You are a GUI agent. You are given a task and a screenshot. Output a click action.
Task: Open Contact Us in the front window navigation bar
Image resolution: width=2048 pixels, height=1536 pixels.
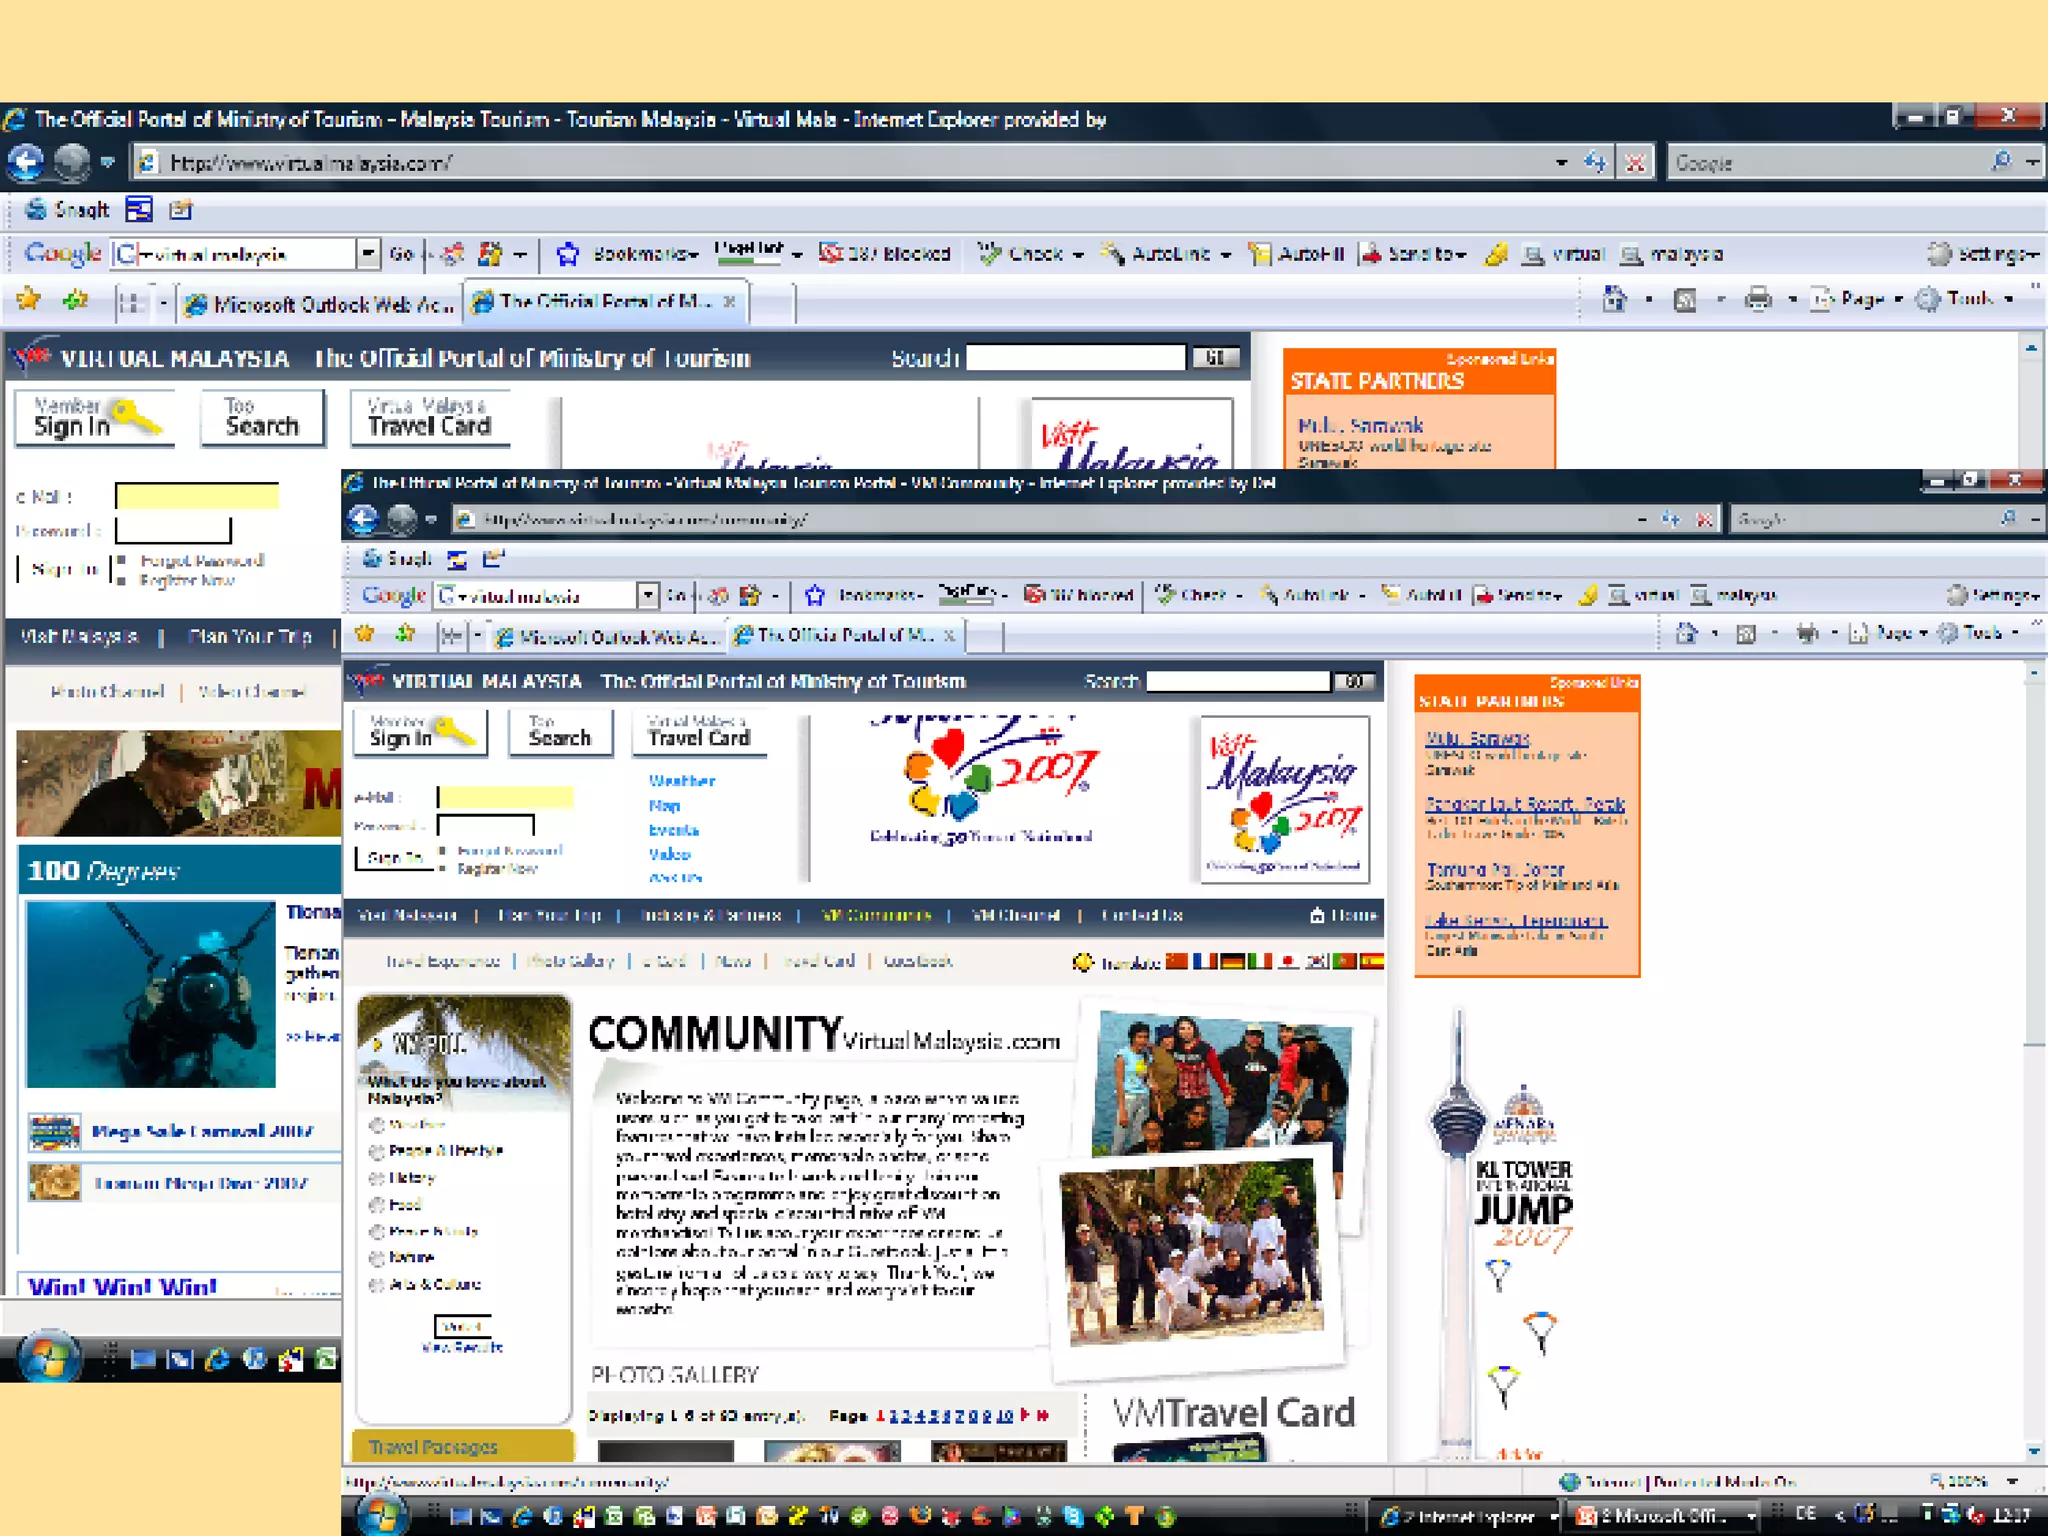point(1141,915)
